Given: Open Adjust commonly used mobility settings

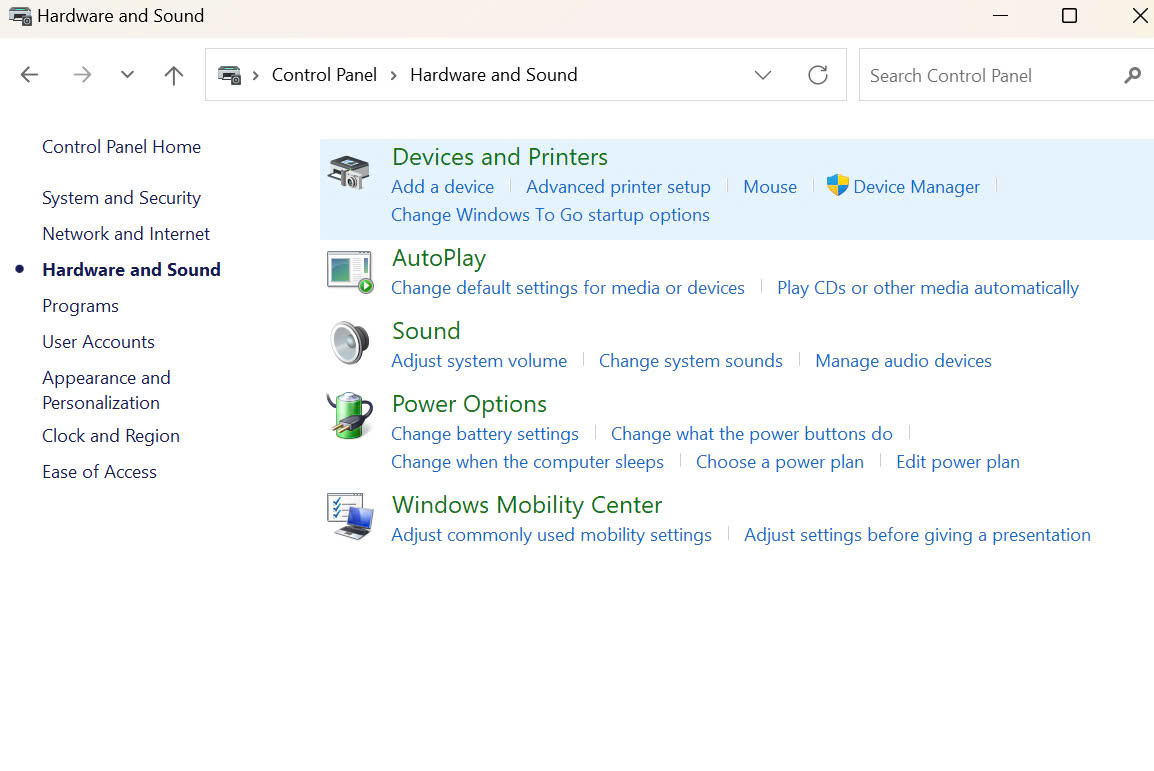Looking at the screenshot, I should point(551,535).
